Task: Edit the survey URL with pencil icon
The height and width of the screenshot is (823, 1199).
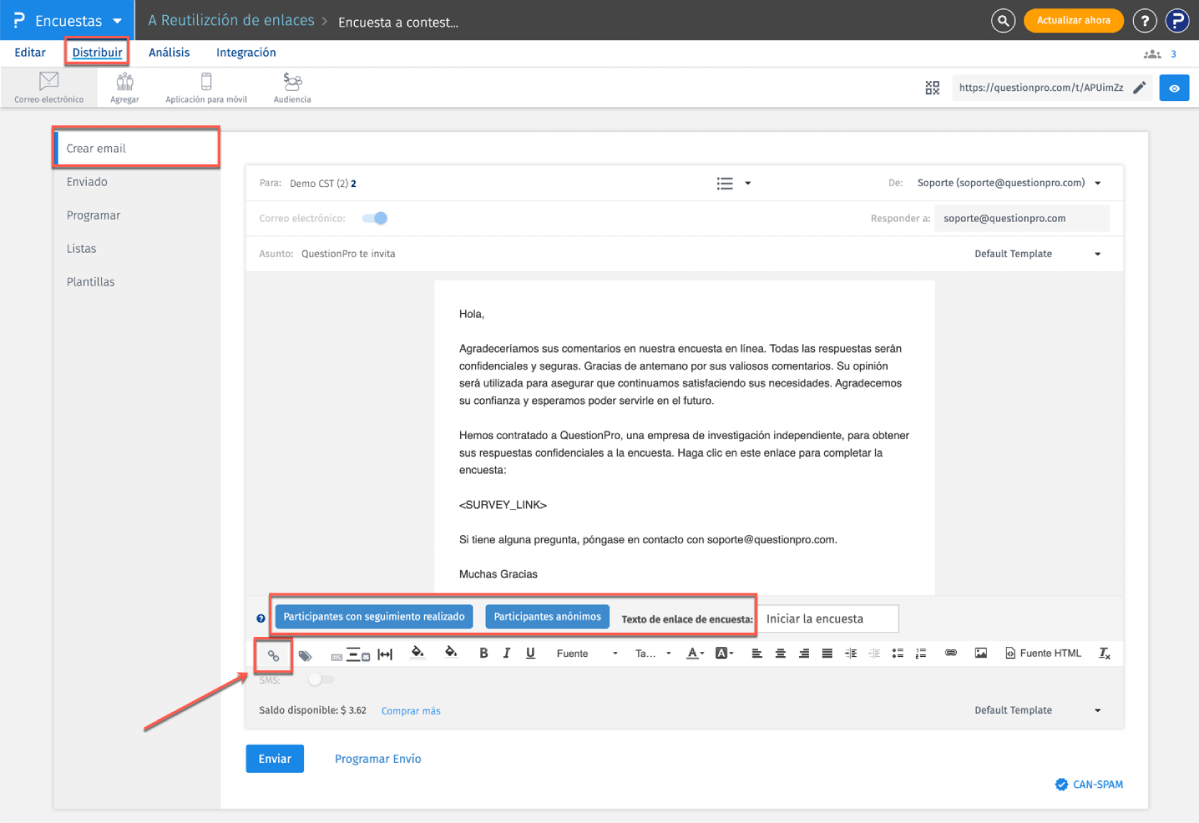Action: 1139,88
